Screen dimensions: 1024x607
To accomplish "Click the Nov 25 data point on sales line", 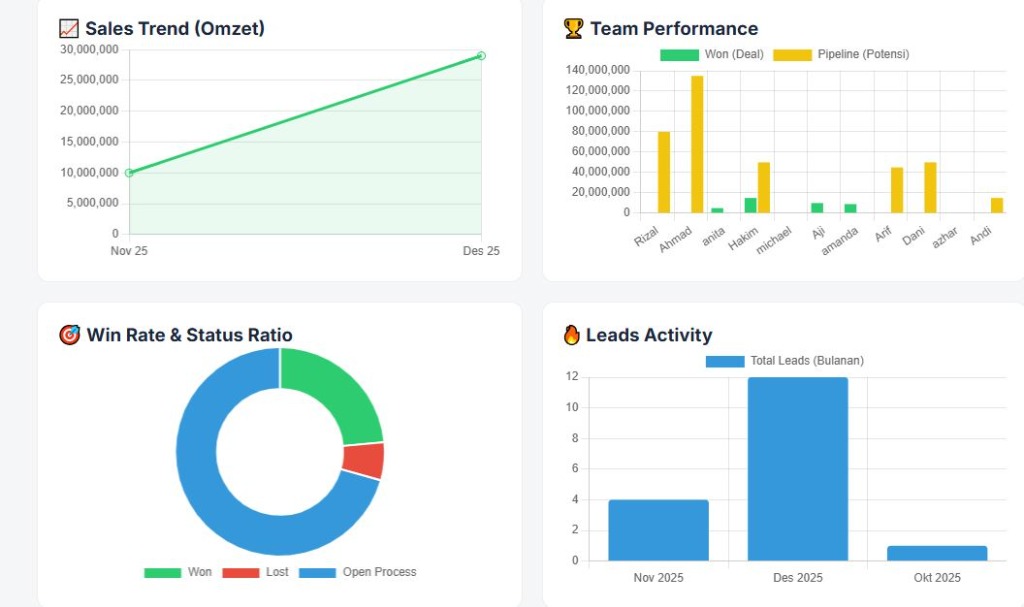I will point(129,173).
